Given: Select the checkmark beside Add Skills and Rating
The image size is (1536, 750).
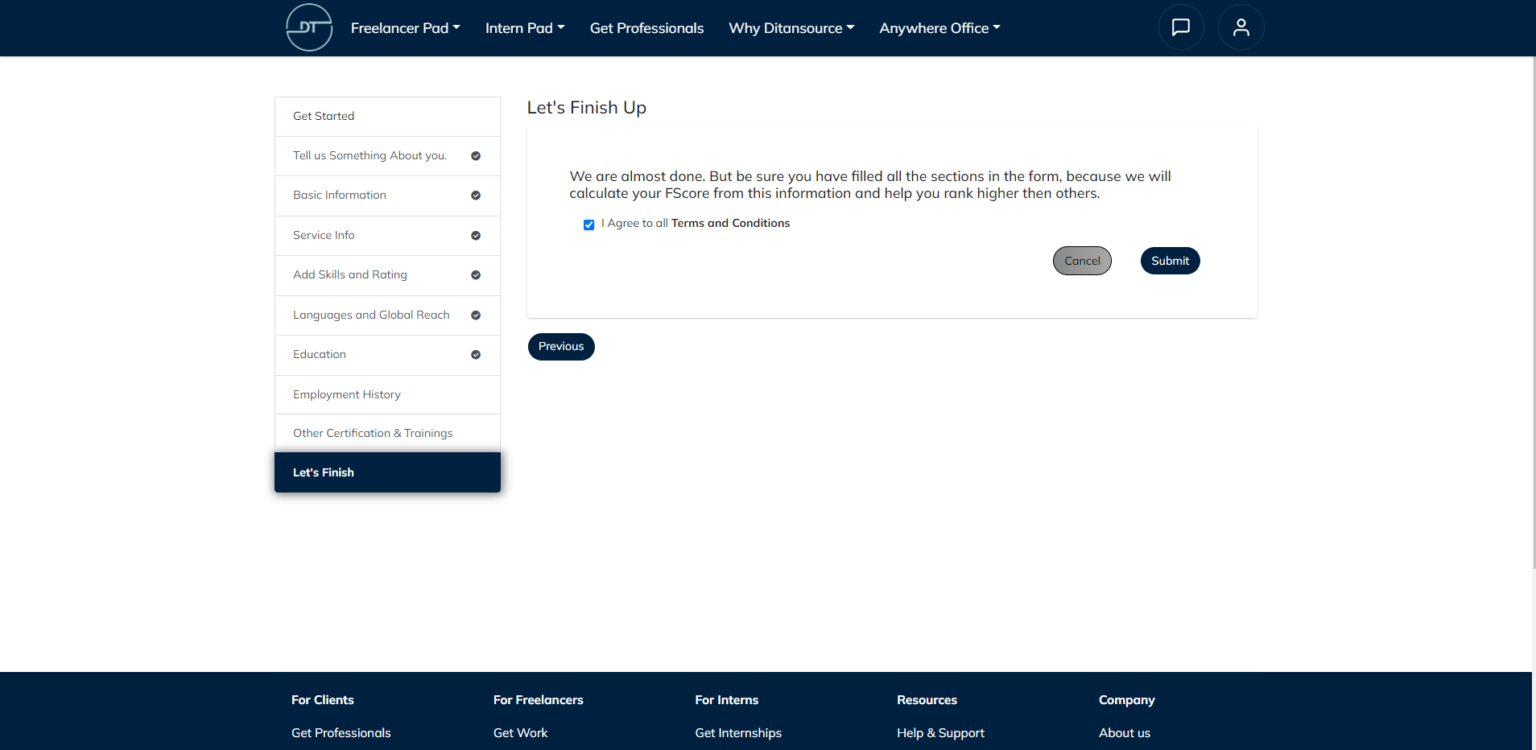Looking at the screenshot, I should (475, 274).
